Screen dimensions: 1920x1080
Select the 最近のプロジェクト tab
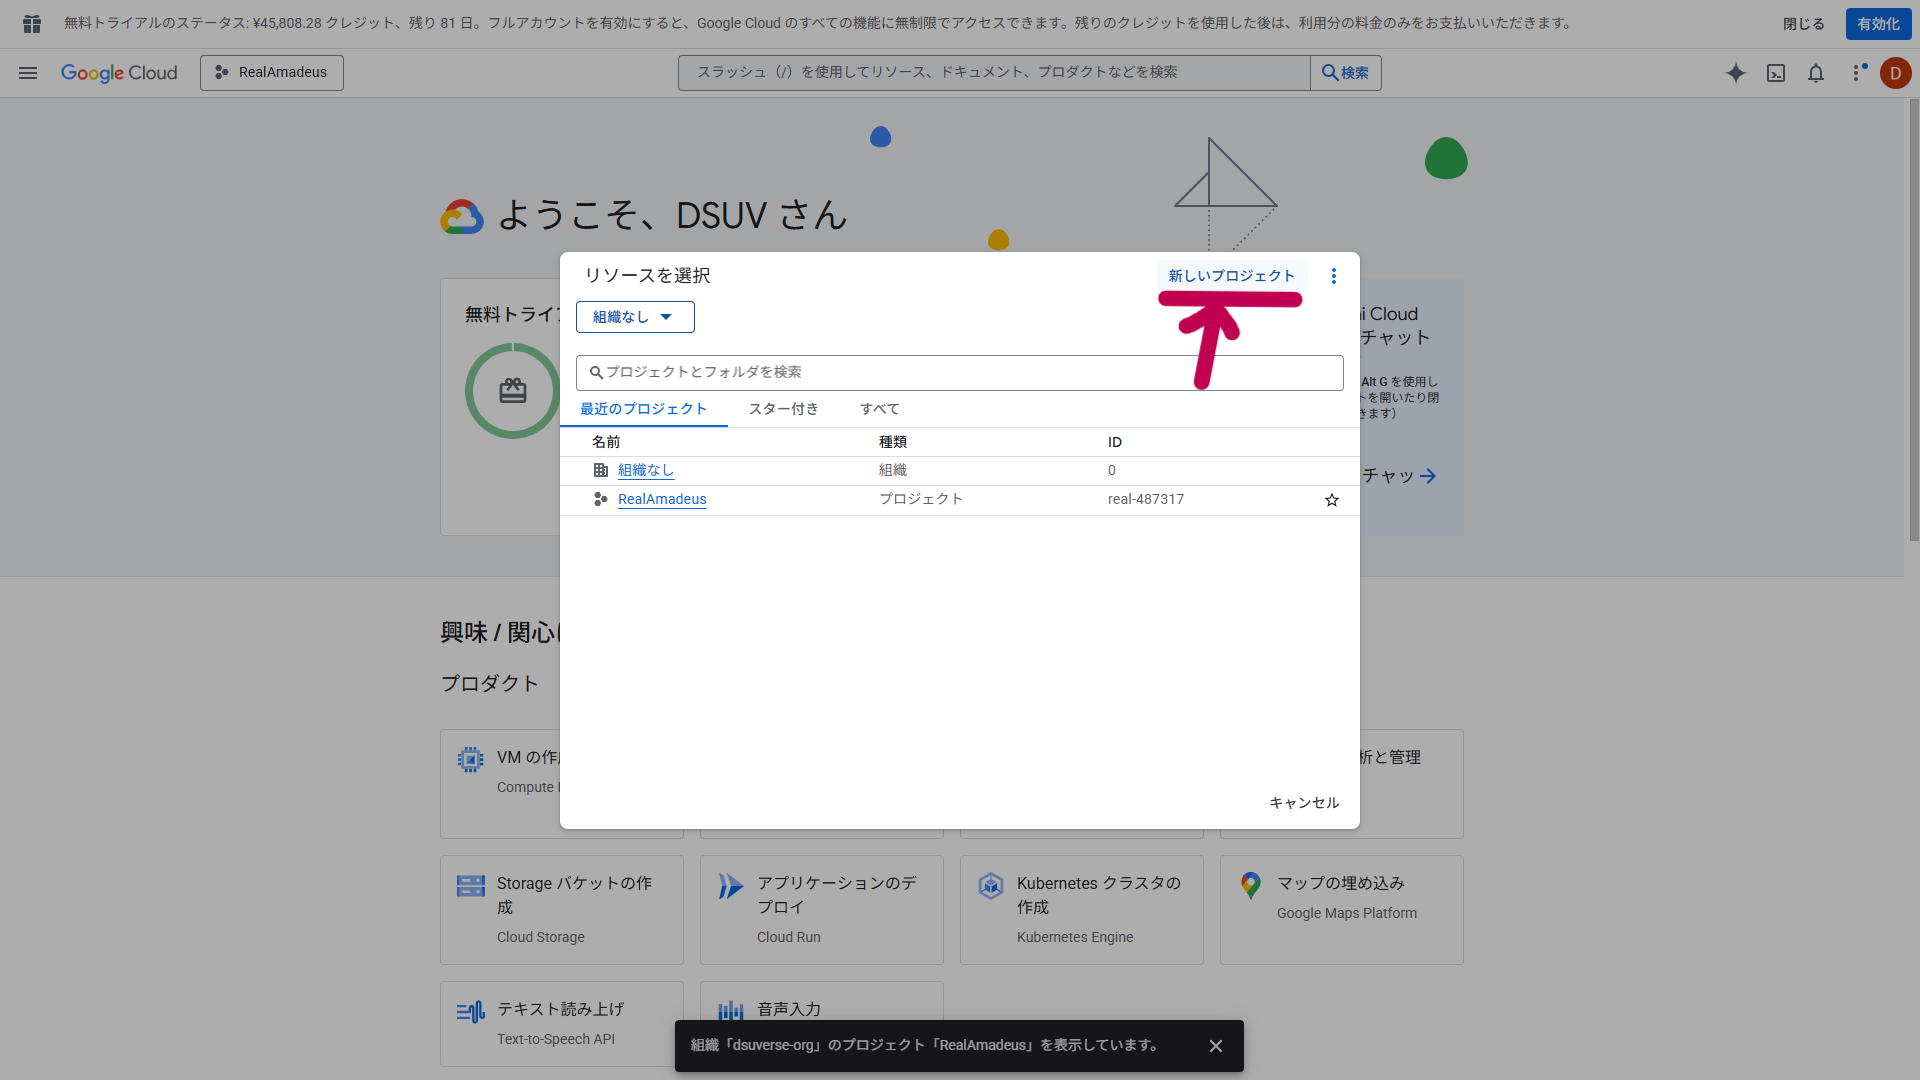(643, 409)
